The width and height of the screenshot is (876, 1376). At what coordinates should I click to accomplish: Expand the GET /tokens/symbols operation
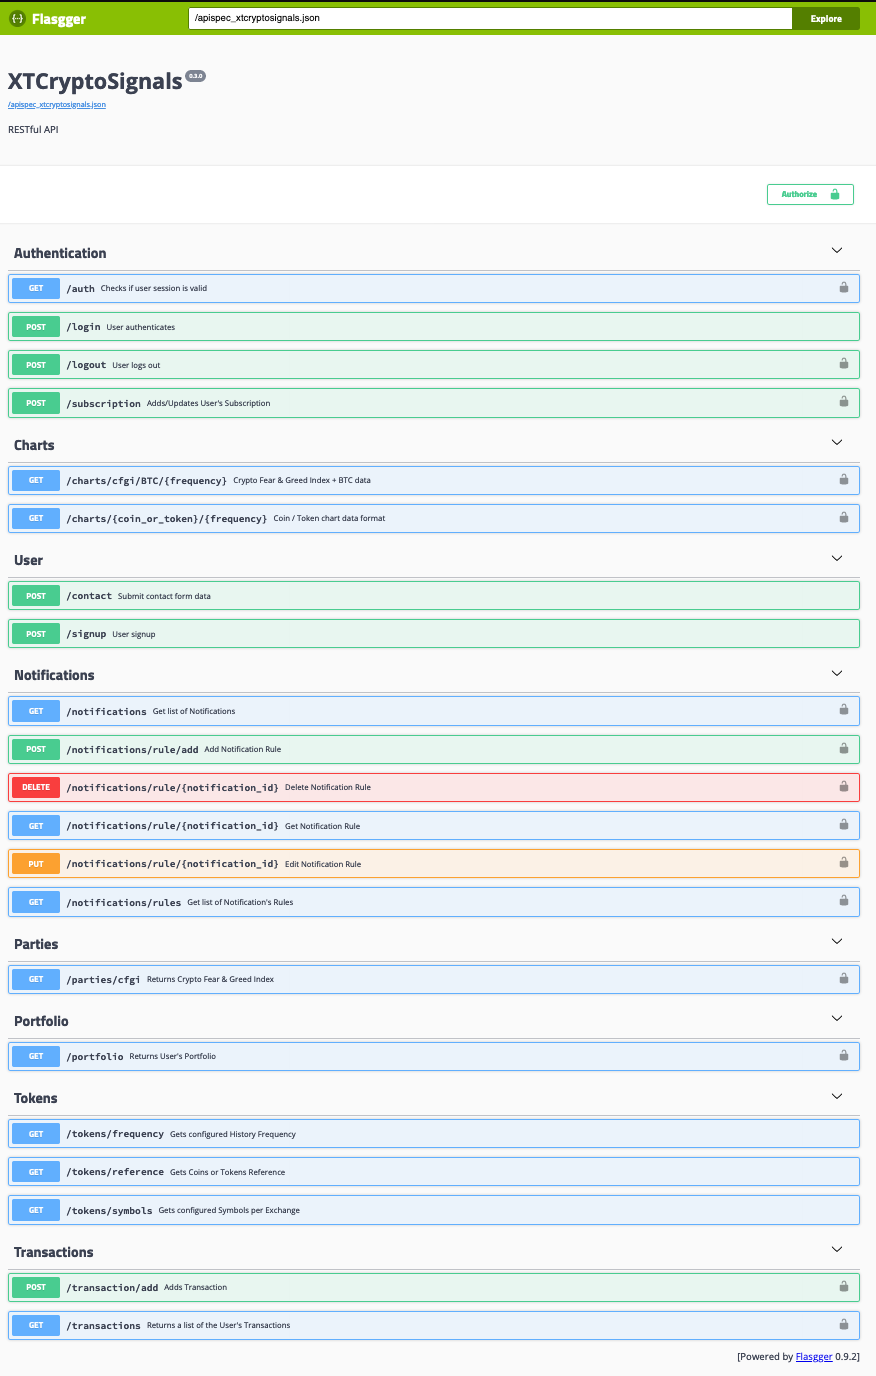coord(434,1210)
